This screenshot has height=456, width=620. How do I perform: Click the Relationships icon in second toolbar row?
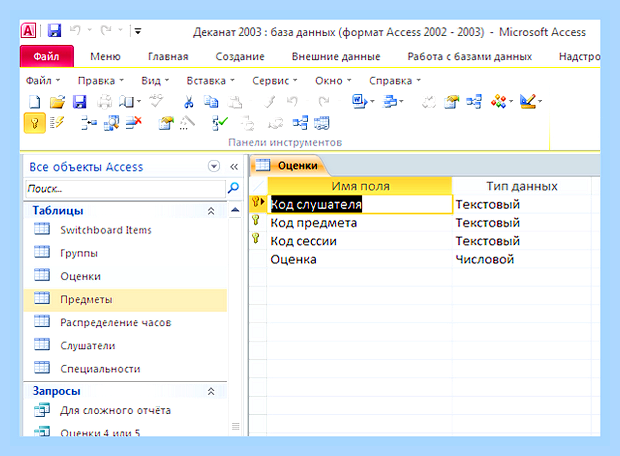tap(300, 123)
